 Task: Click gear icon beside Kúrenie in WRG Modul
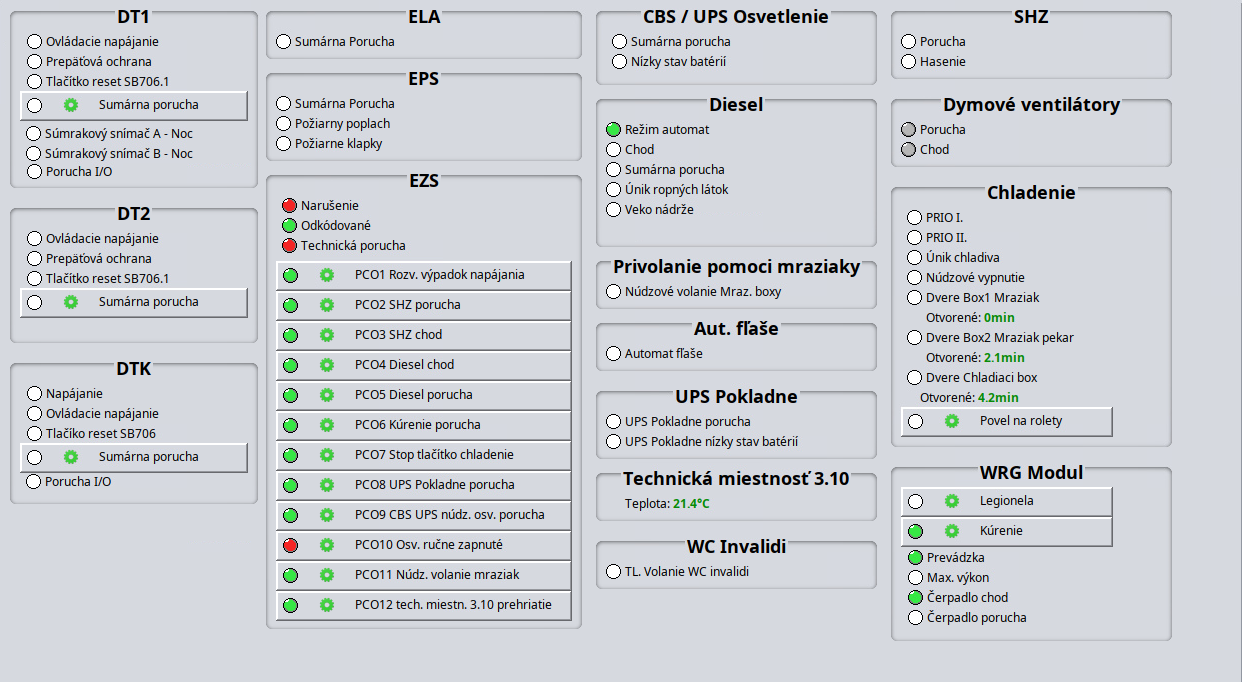952,531
